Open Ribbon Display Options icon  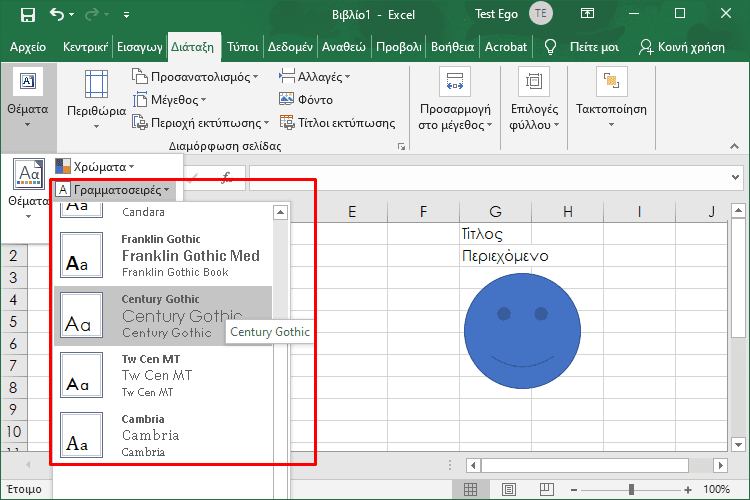tap(587, 13)
